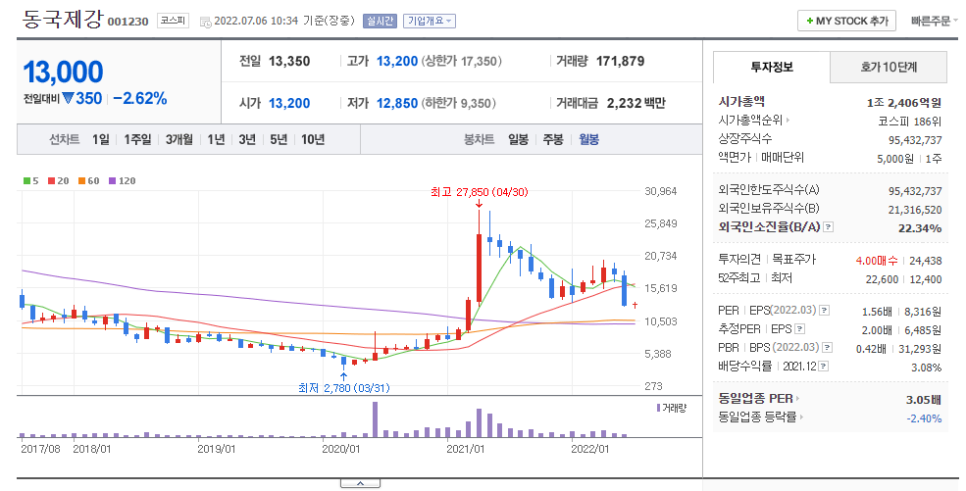Click the 상장주식수 value 95,432,737
Image resolution: width=966 pixels, height=491 pixels.
(x=915, y=140)
